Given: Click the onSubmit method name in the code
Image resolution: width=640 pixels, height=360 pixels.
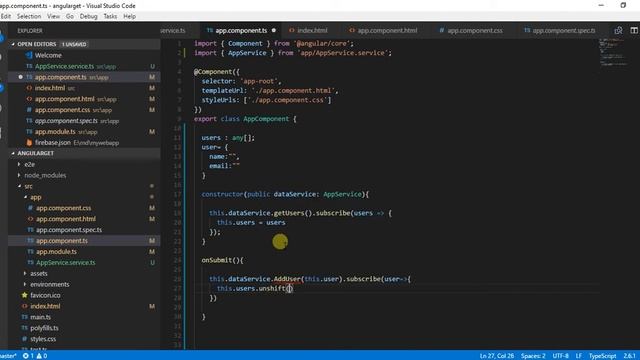Looking at the screenshot, I should tap(218, 260).
